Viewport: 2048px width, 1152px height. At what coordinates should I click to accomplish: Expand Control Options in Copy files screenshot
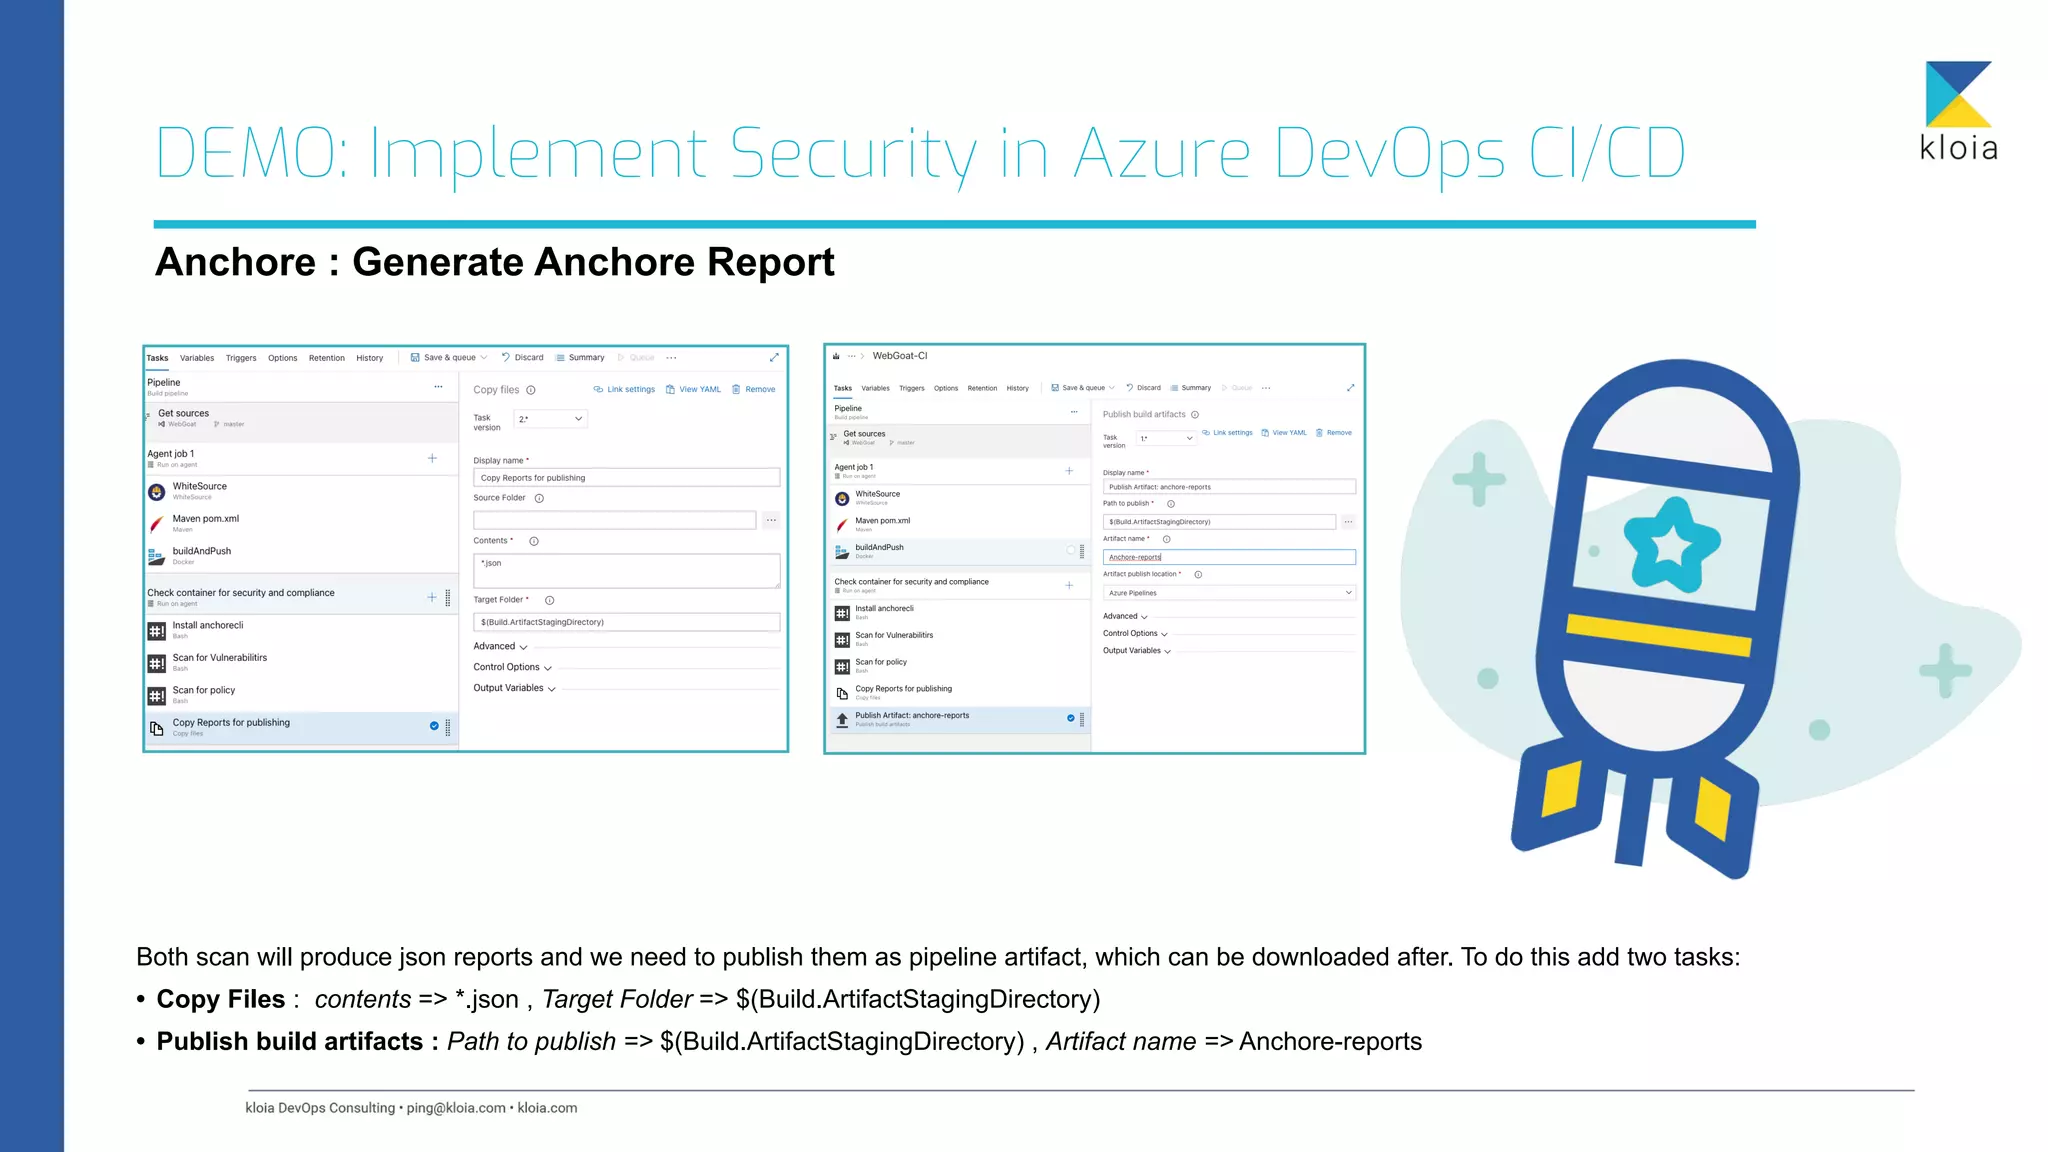click(512, 668)
